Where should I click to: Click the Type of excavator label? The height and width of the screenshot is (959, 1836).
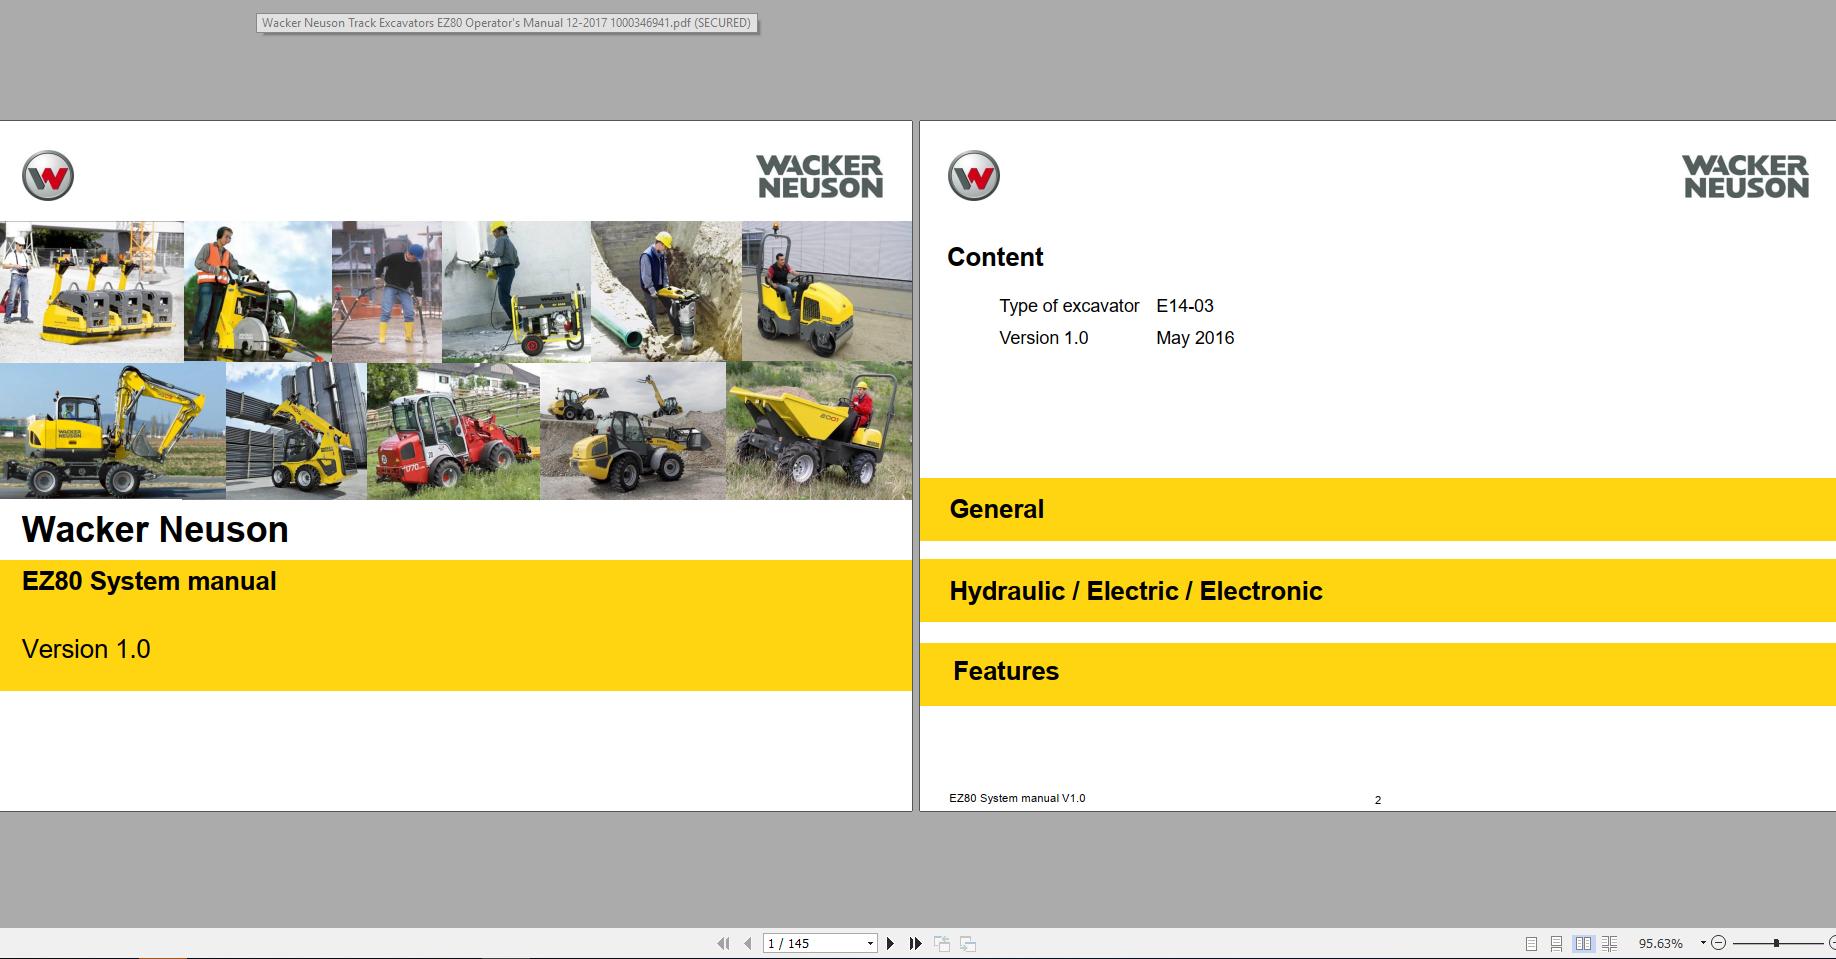[x=1069, y=306]
